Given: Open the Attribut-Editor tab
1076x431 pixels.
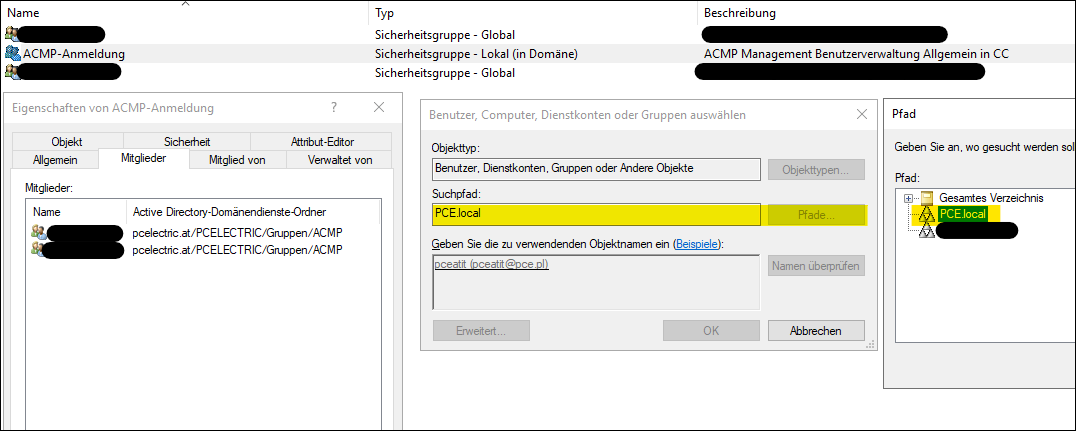Looking at the screenshot, I should 322,142.
